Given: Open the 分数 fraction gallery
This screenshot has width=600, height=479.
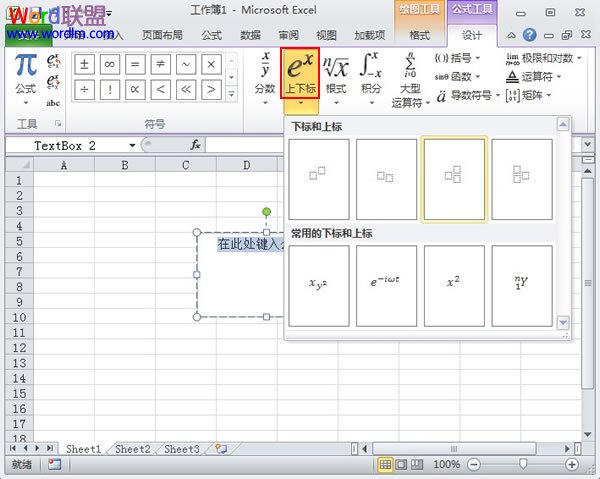Looking at the screenshot, I should (264, 74).
